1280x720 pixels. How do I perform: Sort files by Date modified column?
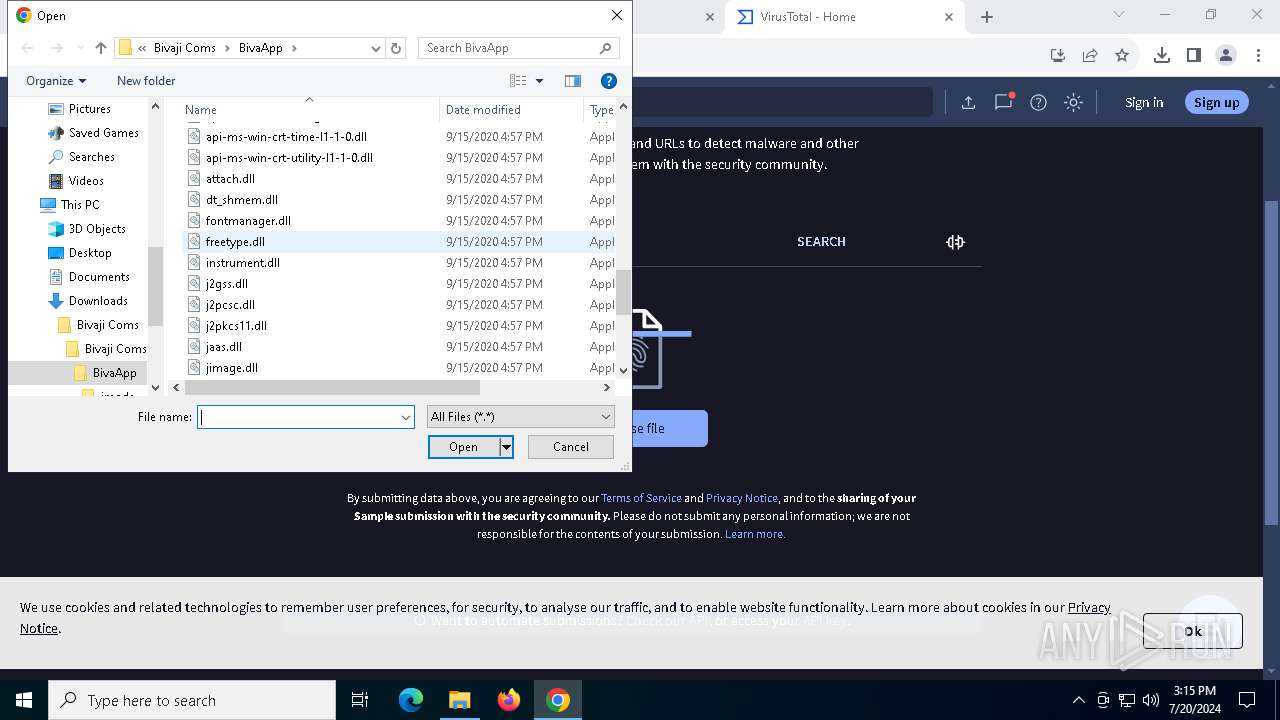(x=511, y=110)
